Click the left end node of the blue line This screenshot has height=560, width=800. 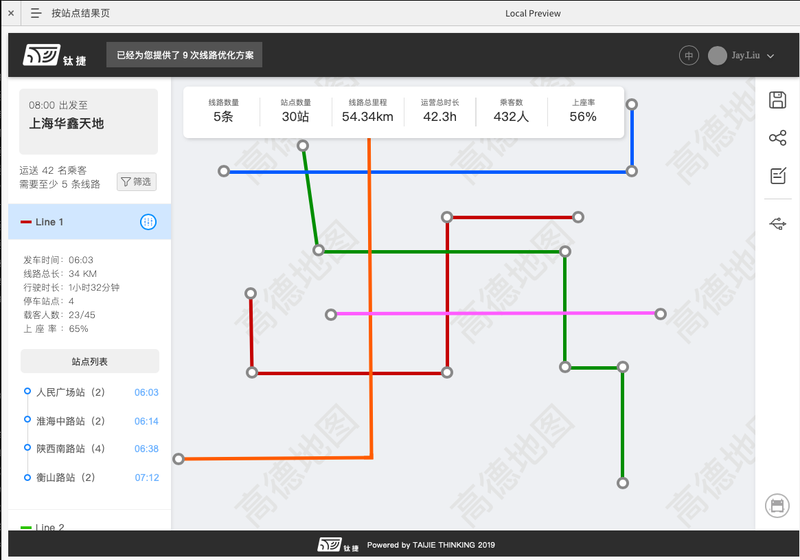[223, 171]
